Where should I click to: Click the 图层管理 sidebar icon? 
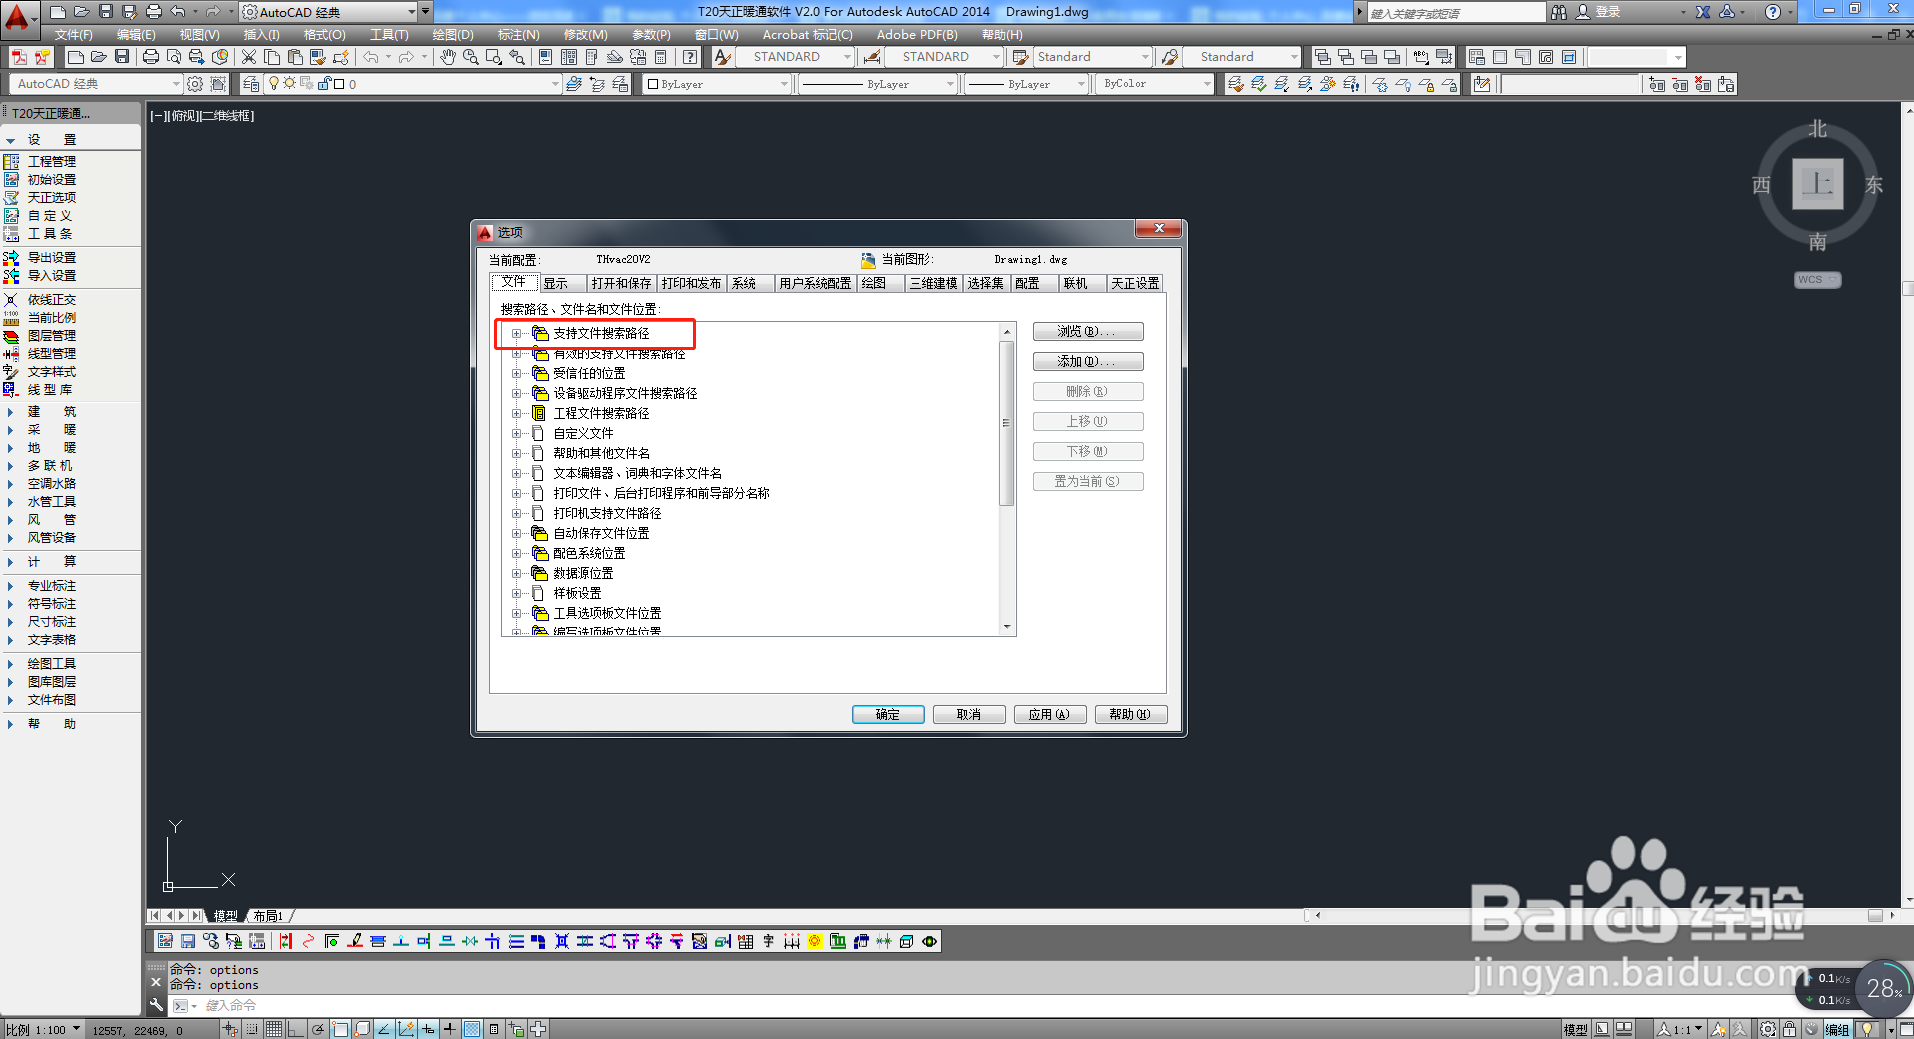pyautogui.click(x=12, y=336)
